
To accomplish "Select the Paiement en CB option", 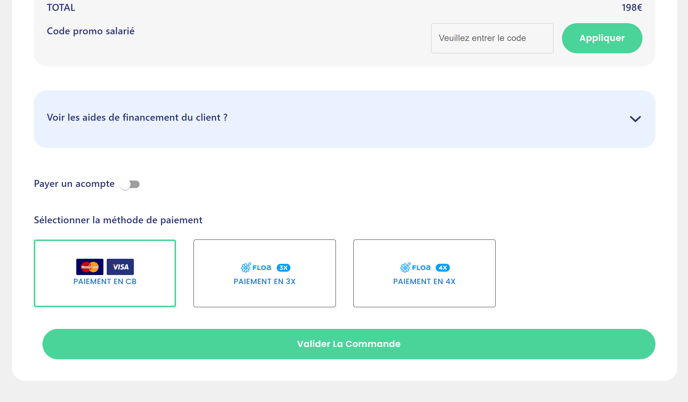I will (105, 273).
